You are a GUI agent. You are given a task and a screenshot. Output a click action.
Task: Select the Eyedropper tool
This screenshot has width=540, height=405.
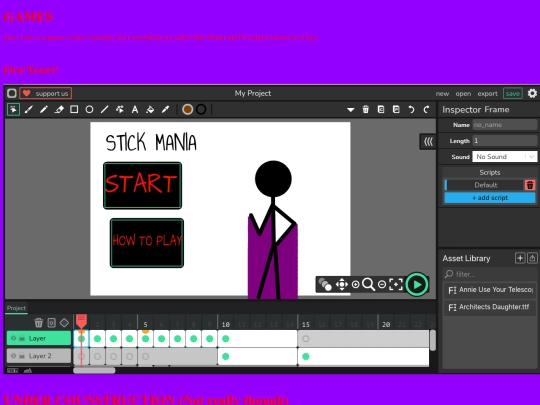coord(165,110)
